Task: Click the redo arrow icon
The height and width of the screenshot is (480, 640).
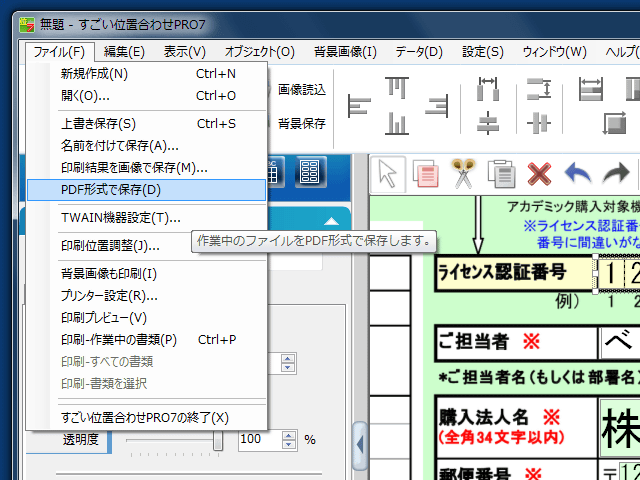Action: tap(616, 173)
